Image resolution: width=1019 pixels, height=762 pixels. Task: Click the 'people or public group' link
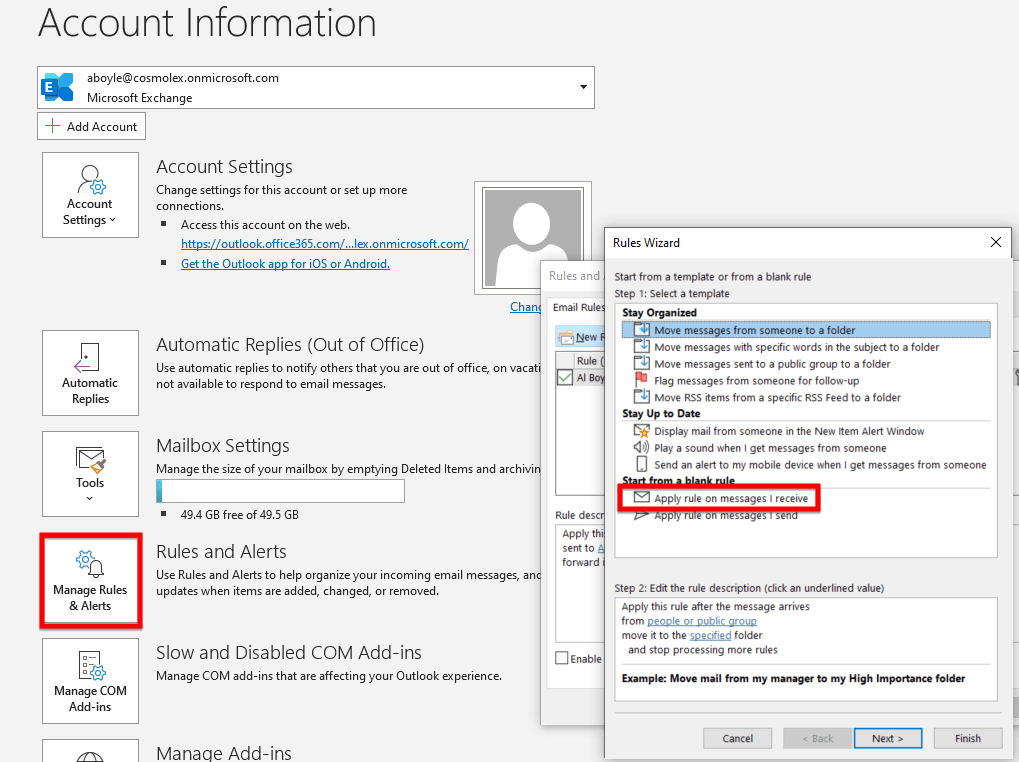click(702, 621)
